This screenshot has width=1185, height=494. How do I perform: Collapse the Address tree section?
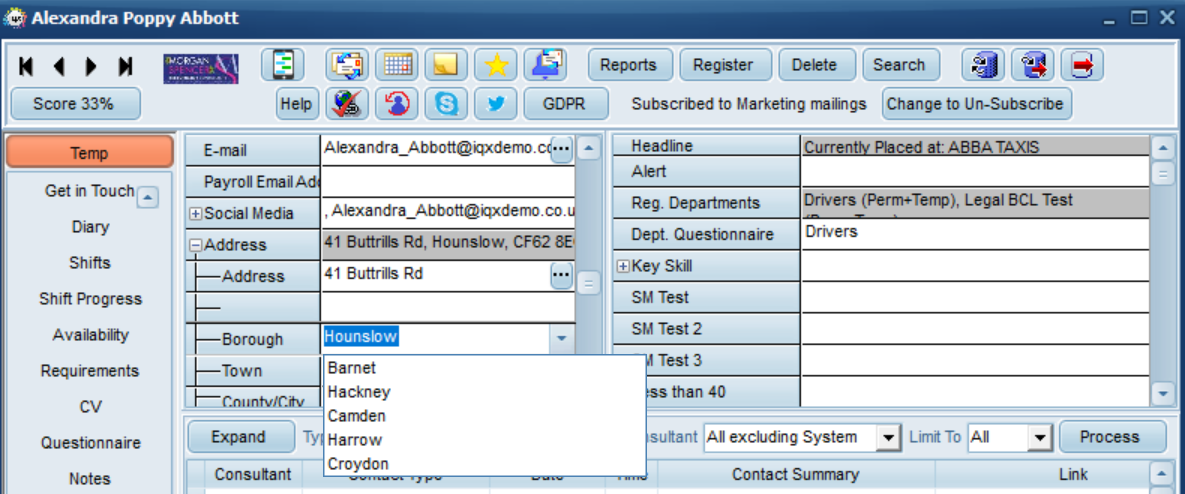[196, 245]
